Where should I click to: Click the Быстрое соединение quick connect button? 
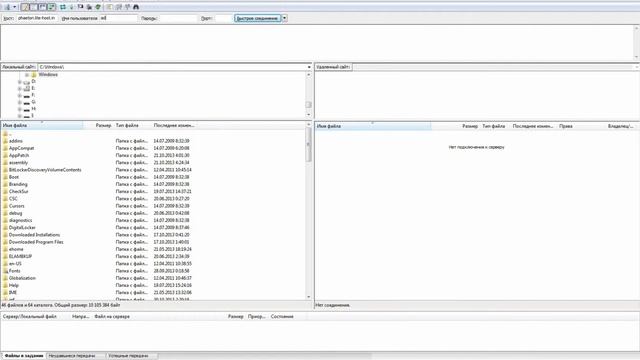point(258,18)
